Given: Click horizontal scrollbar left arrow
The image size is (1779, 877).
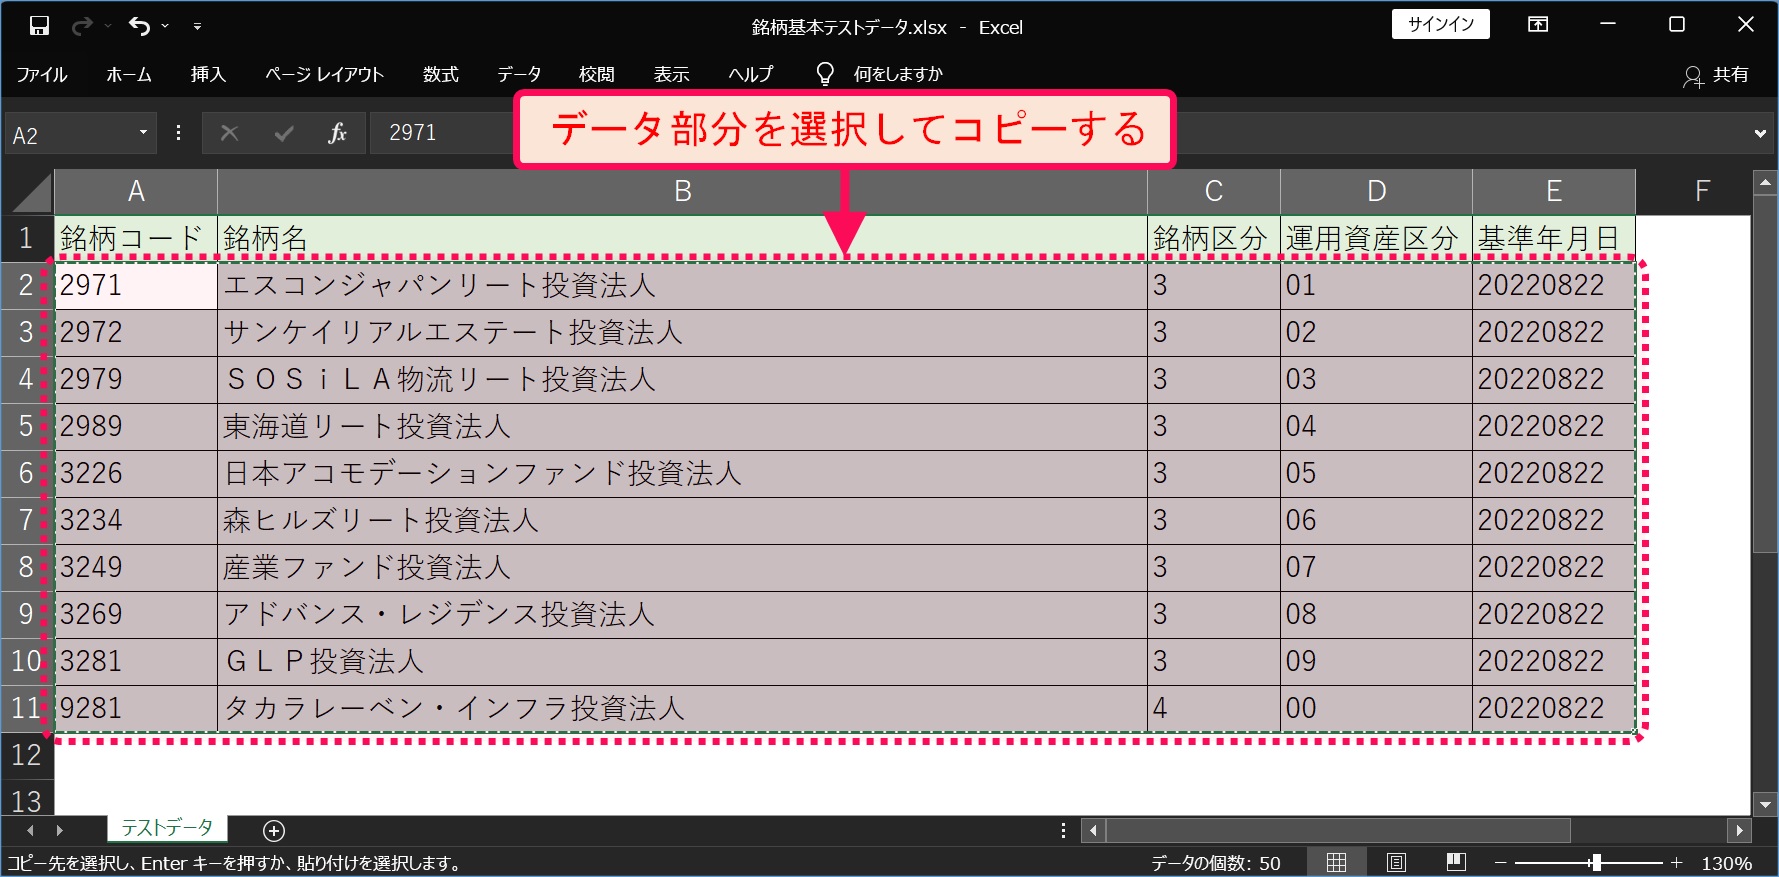Looking at the screenshot, I should [1093, 830].
